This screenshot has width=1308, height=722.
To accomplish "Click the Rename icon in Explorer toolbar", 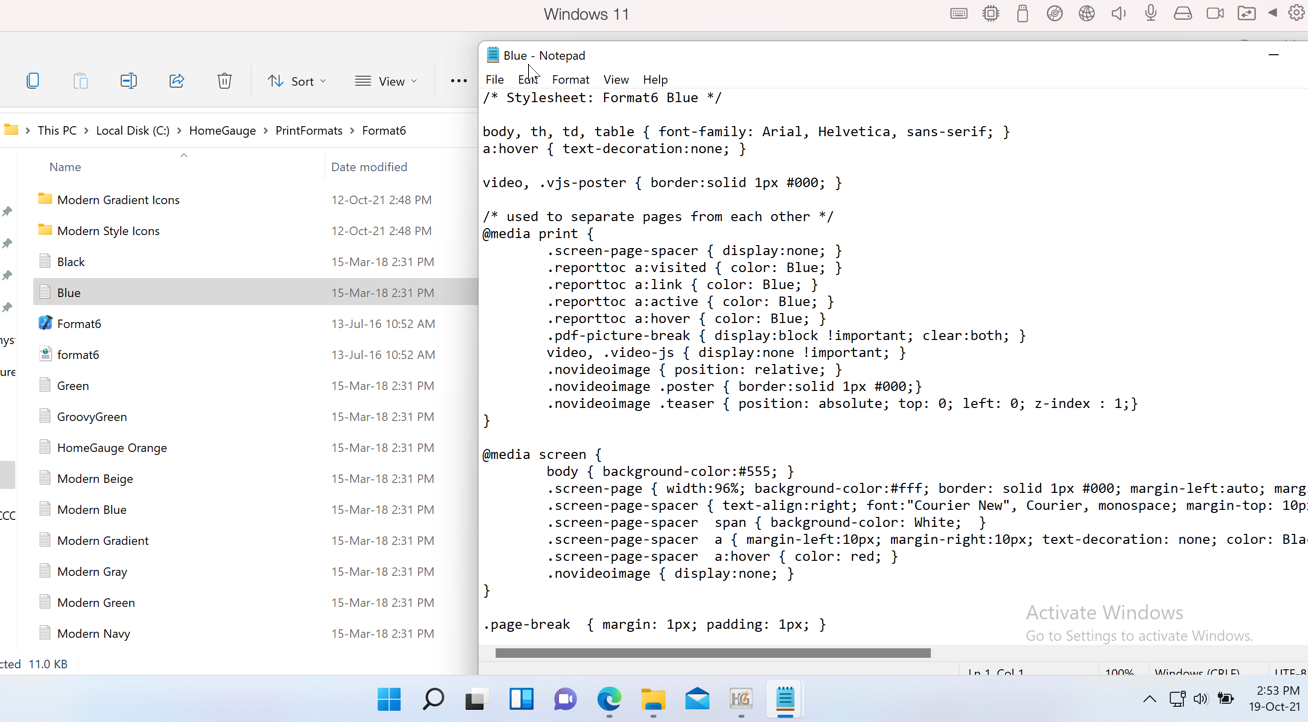I will [128, 81].
